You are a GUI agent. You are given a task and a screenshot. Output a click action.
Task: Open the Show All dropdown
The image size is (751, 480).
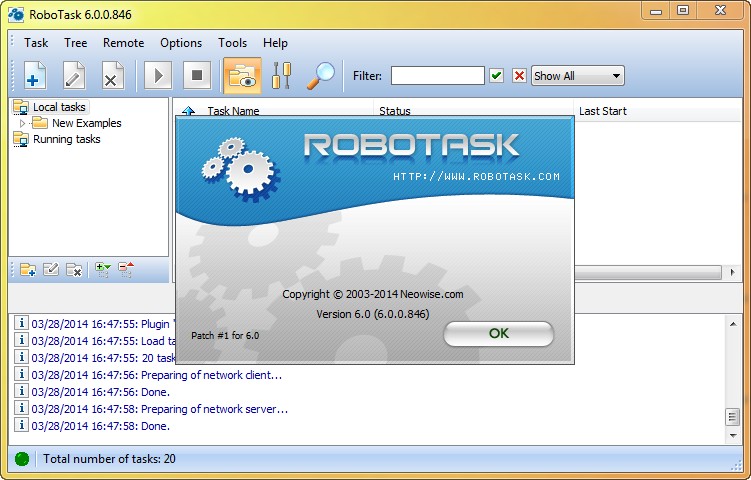[578, 76]
